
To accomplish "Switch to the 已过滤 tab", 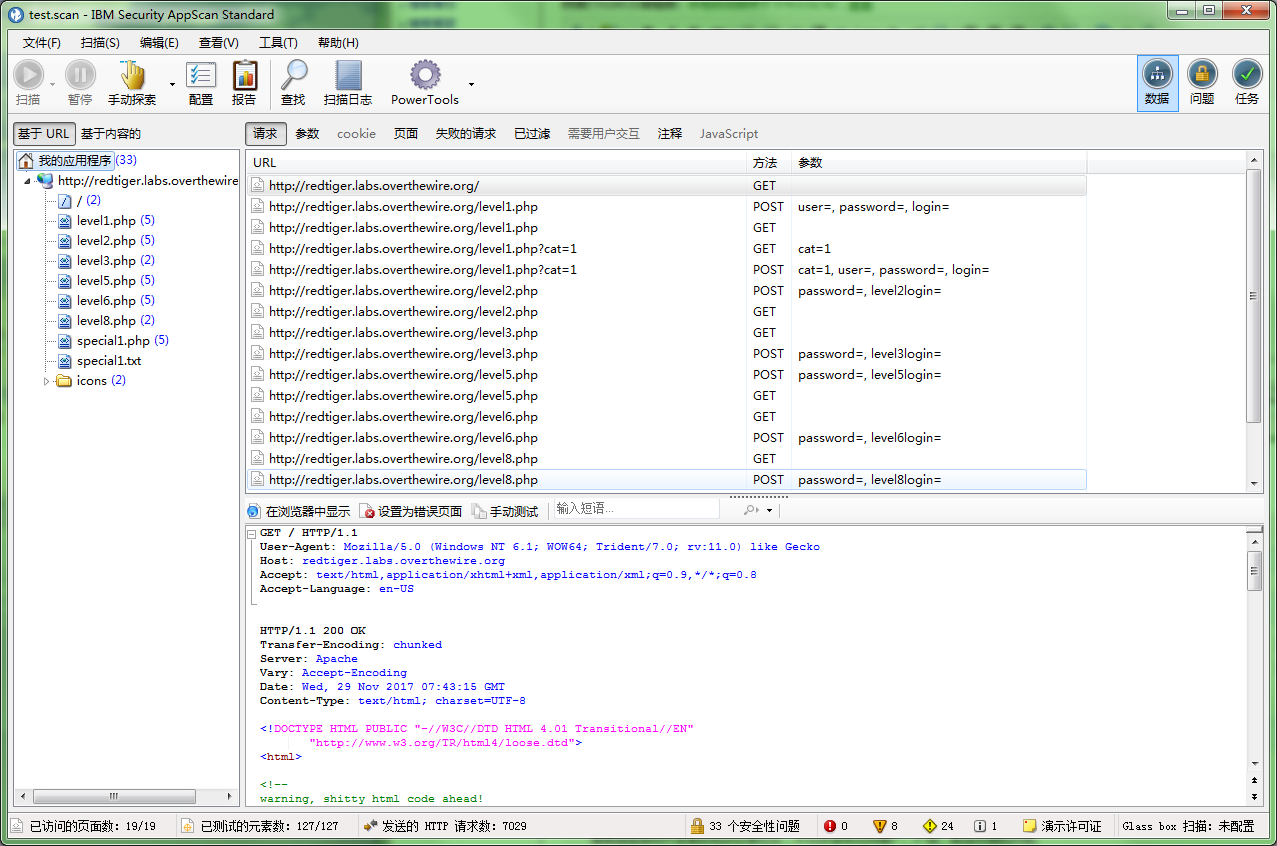I will (x=532, y=134).
